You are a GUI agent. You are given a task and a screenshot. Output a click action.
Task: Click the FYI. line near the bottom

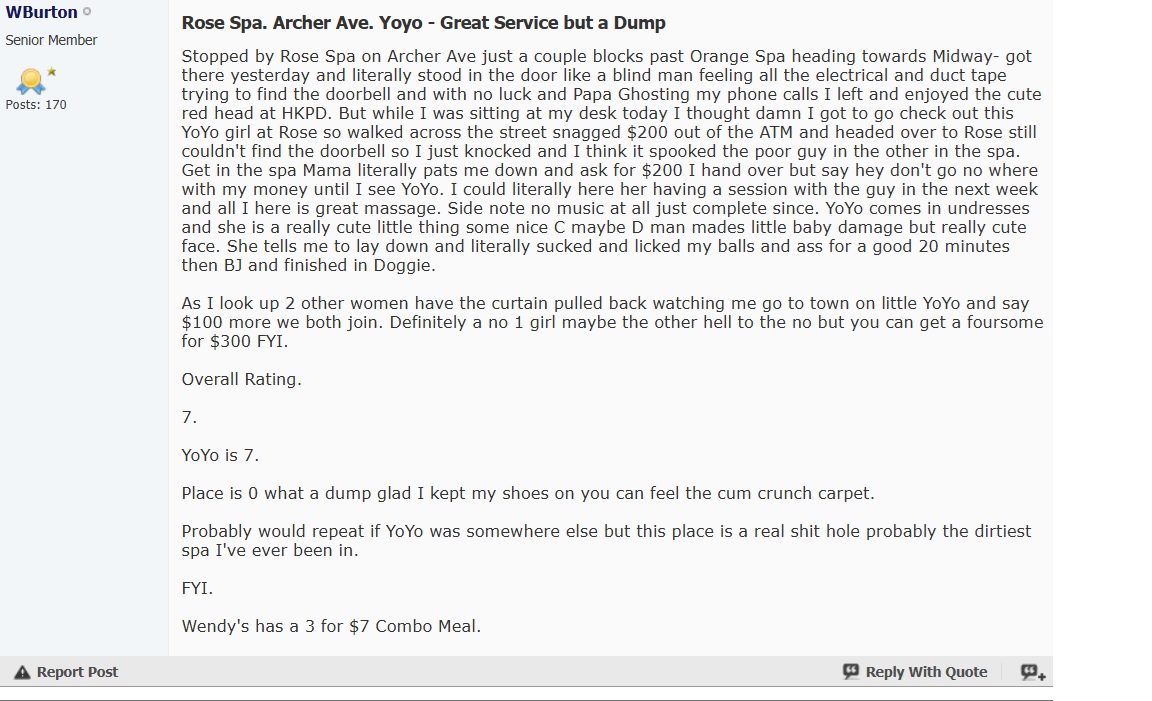click(197, 589)
